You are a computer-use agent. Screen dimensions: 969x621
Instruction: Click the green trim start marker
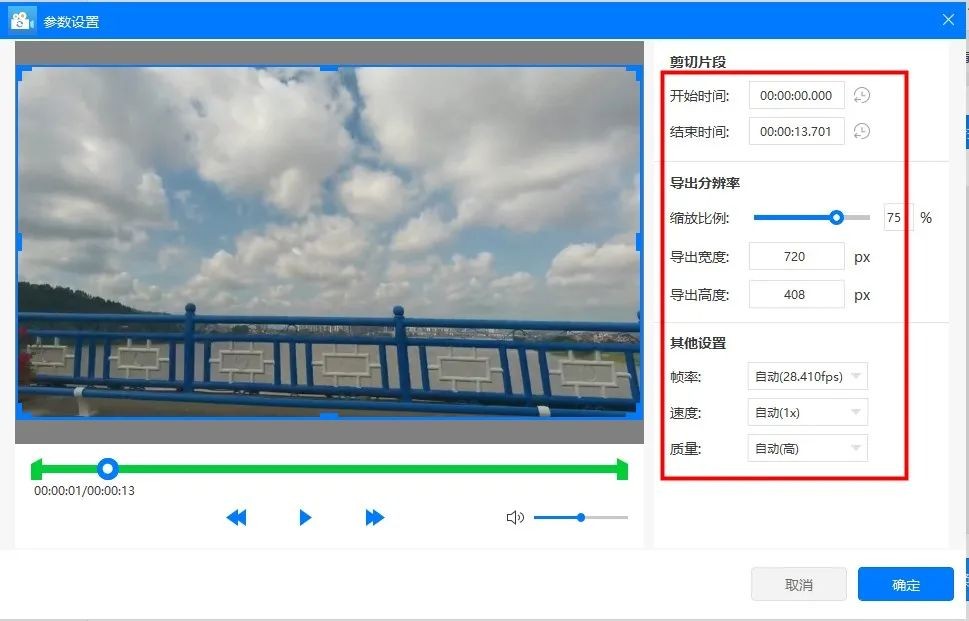click(x=36, y=470)
